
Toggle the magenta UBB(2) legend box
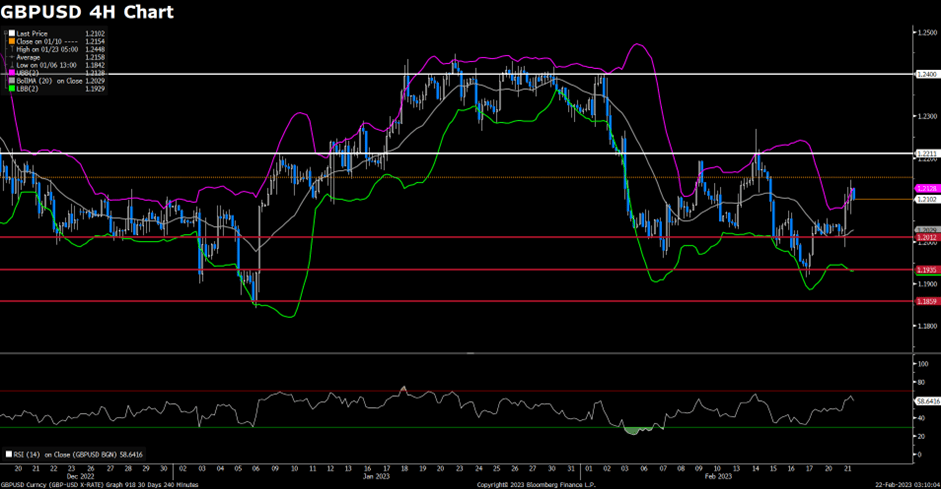point(10,73)
